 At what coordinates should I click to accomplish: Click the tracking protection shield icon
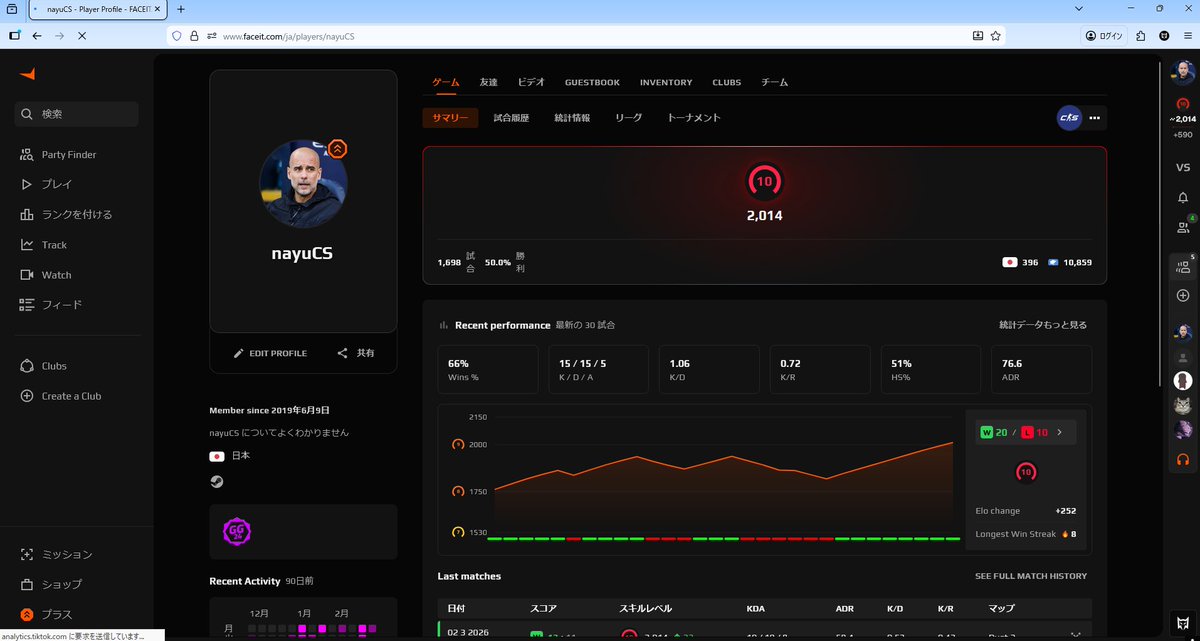177,36
